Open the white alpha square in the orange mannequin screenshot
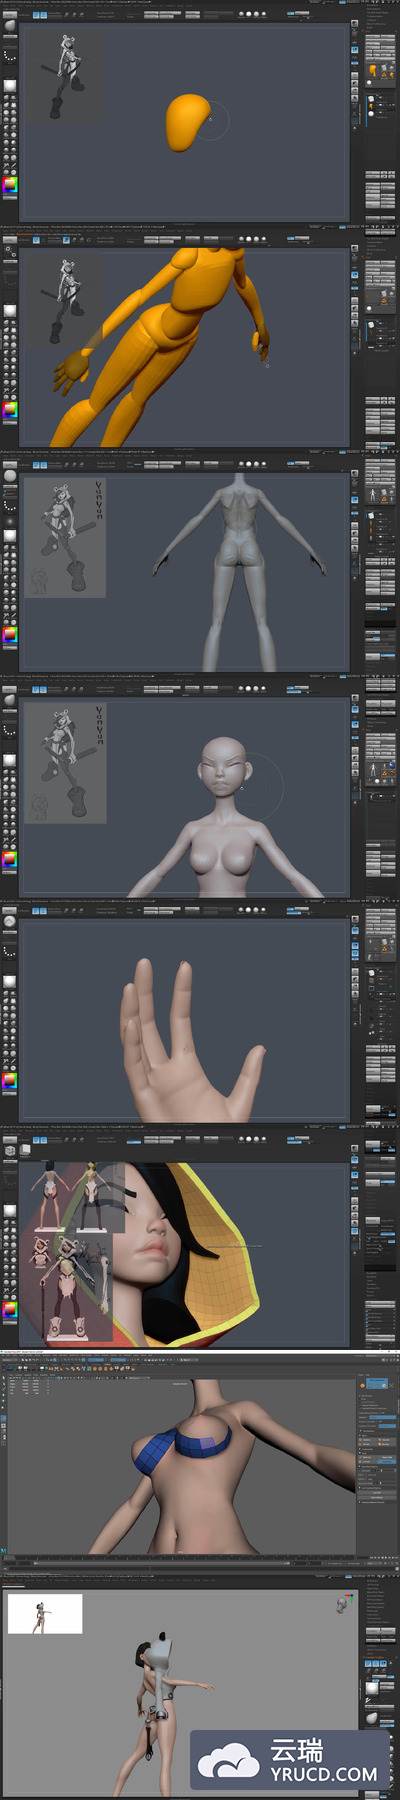This screenshot has height=1800, width=400. (x=10, y=311)
